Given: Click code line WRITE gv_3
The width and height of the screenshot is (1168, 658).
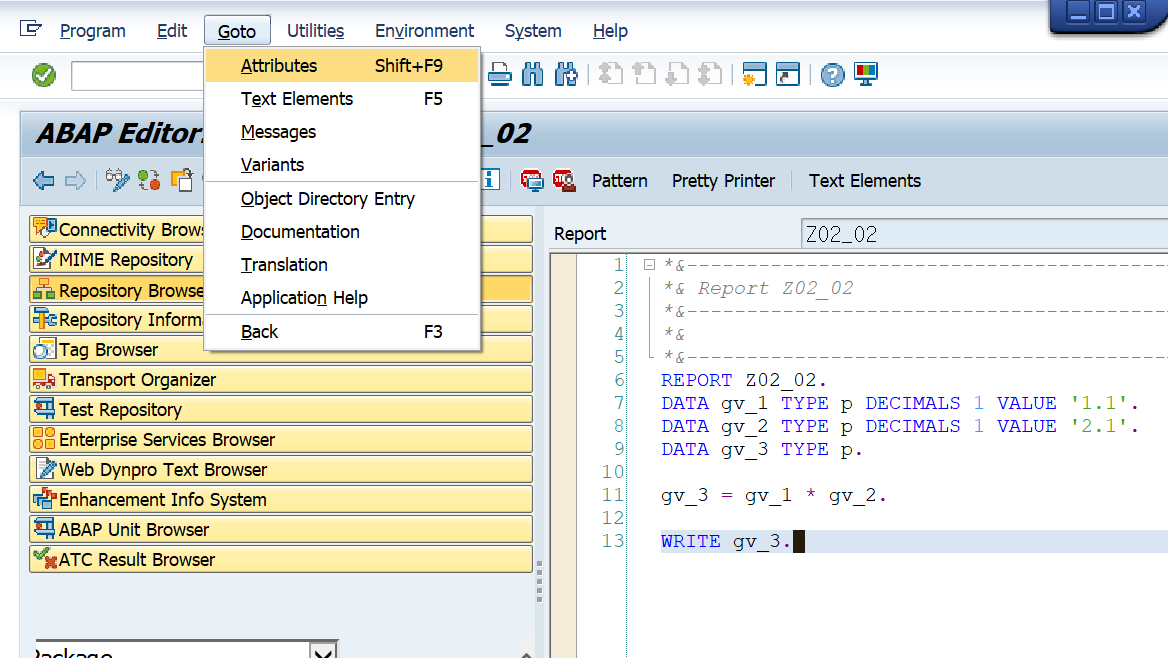Looking at the screenshot, I should [725, 541].
